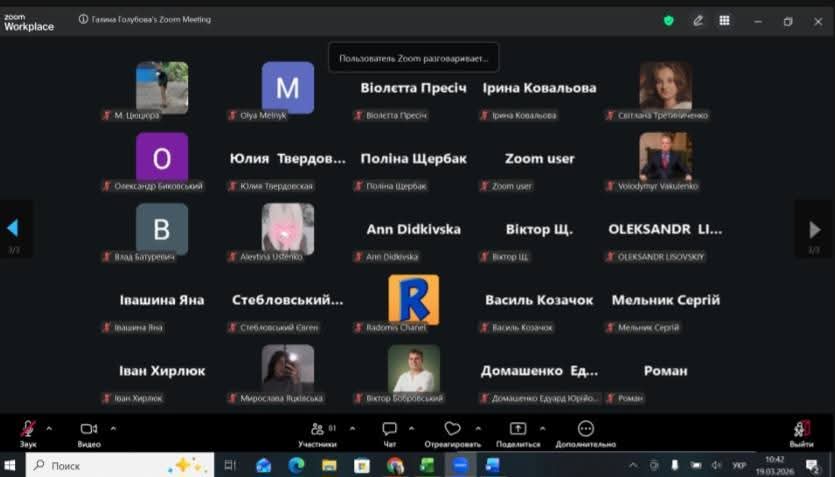The width and height of the screenshot is (835, 477).
Task: Open the Участники participants panel
Action: [317, 430]
